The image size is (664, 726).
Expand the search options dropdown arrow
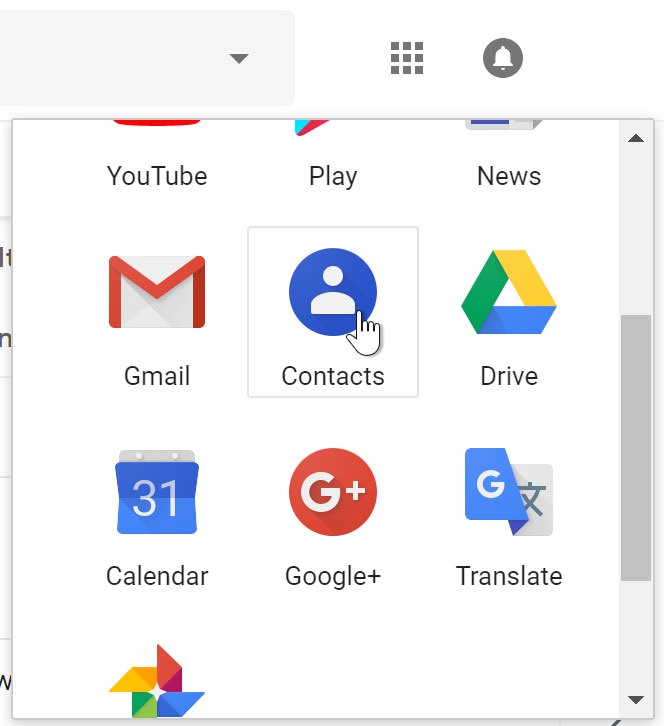click(x=238, y=59)
